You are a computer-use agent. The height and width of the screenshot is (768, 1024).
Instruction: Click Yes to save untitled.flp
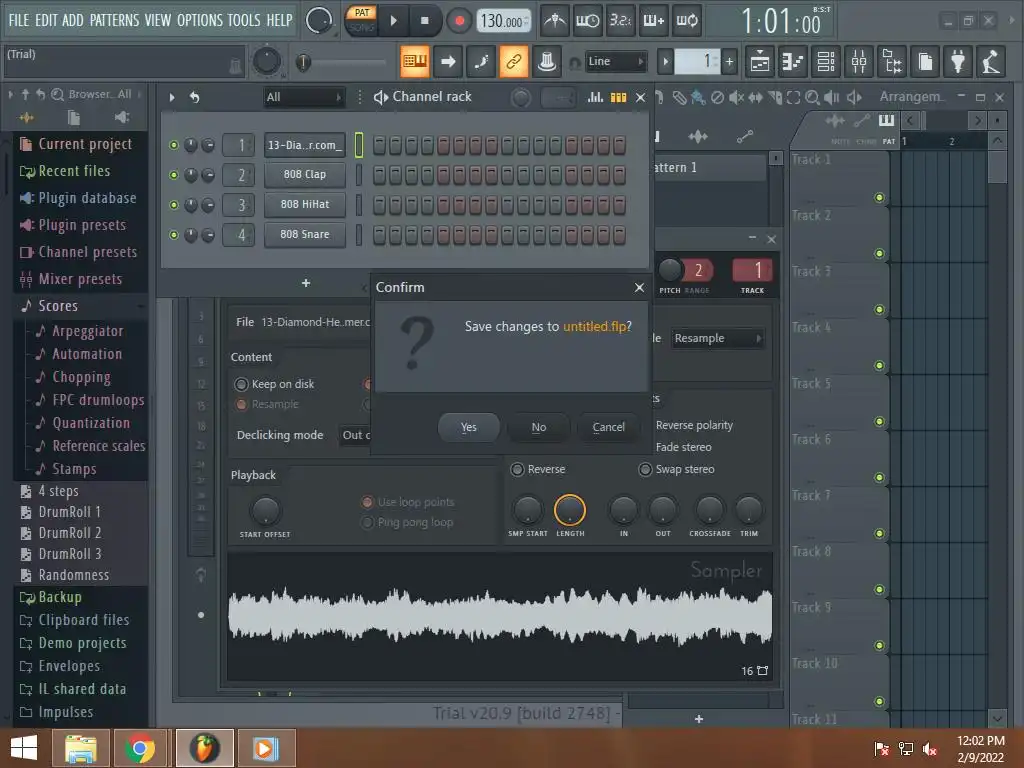pos(468,427)
